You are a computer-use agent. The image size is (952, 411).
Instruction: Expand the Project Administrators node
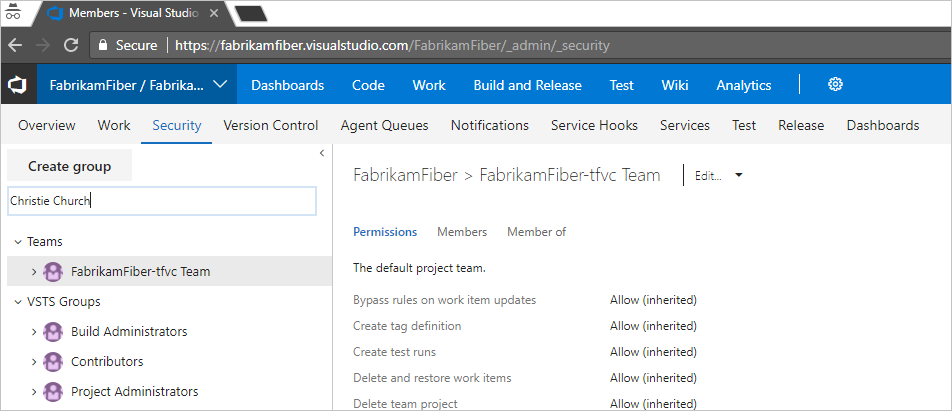(34, 392)
